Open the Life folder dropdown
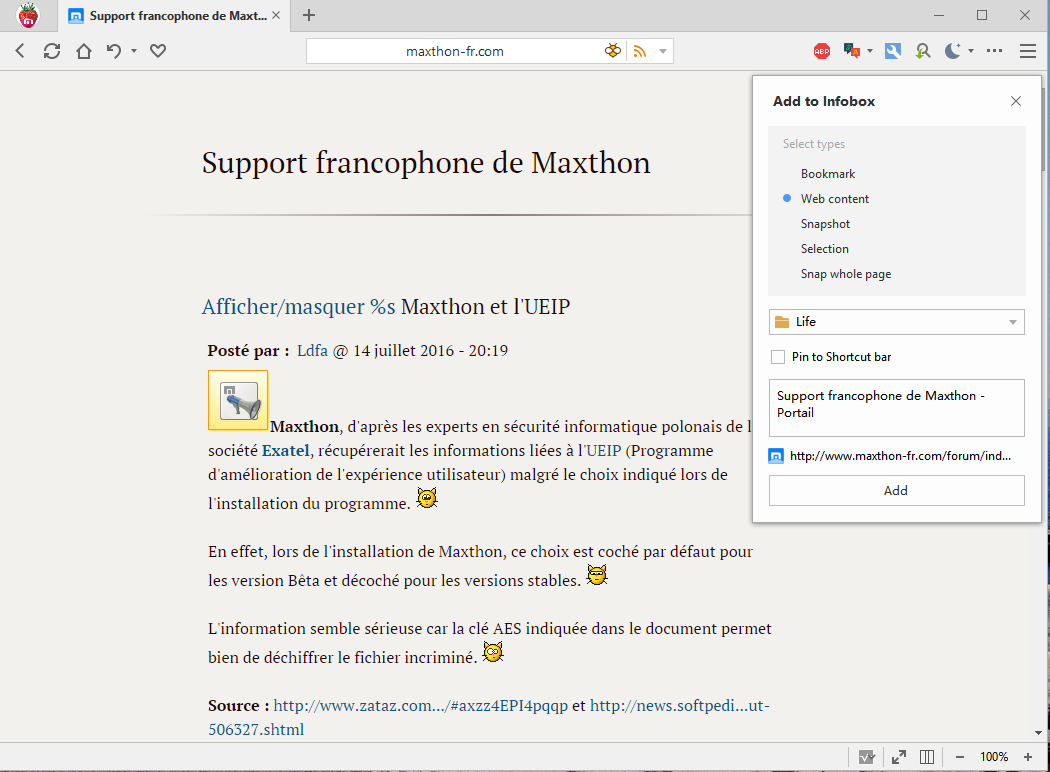 click(x=897, y=322)
